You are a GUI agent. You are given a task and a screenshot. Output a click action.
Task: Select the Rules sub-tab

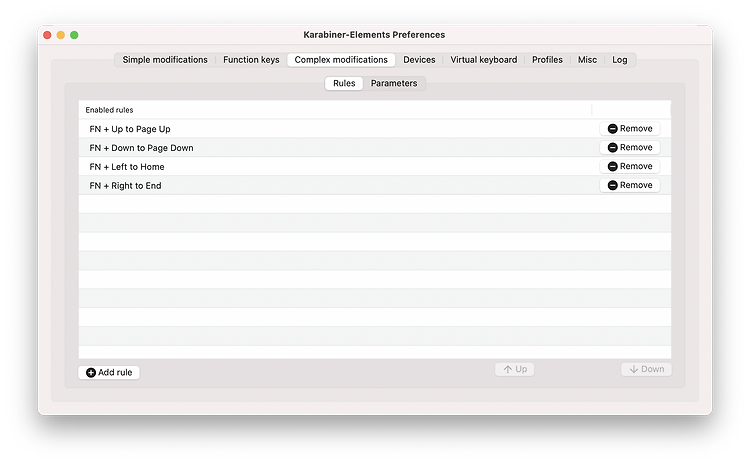tap(344, 83)
